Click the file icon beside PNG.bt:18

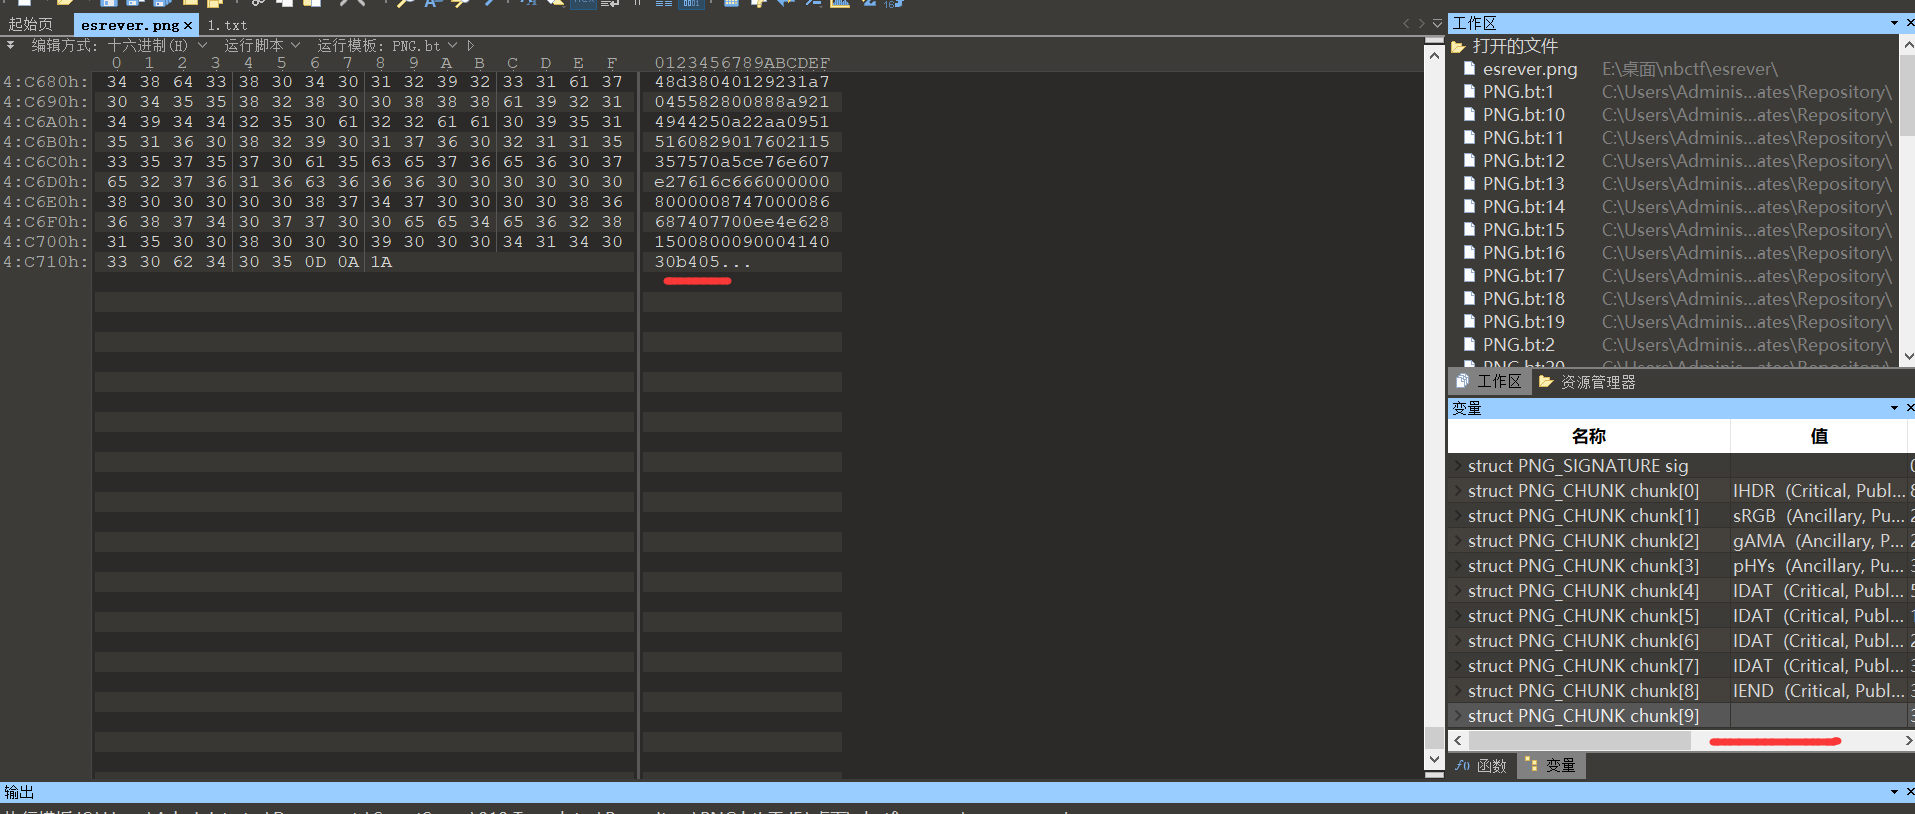coord(1469,299)
